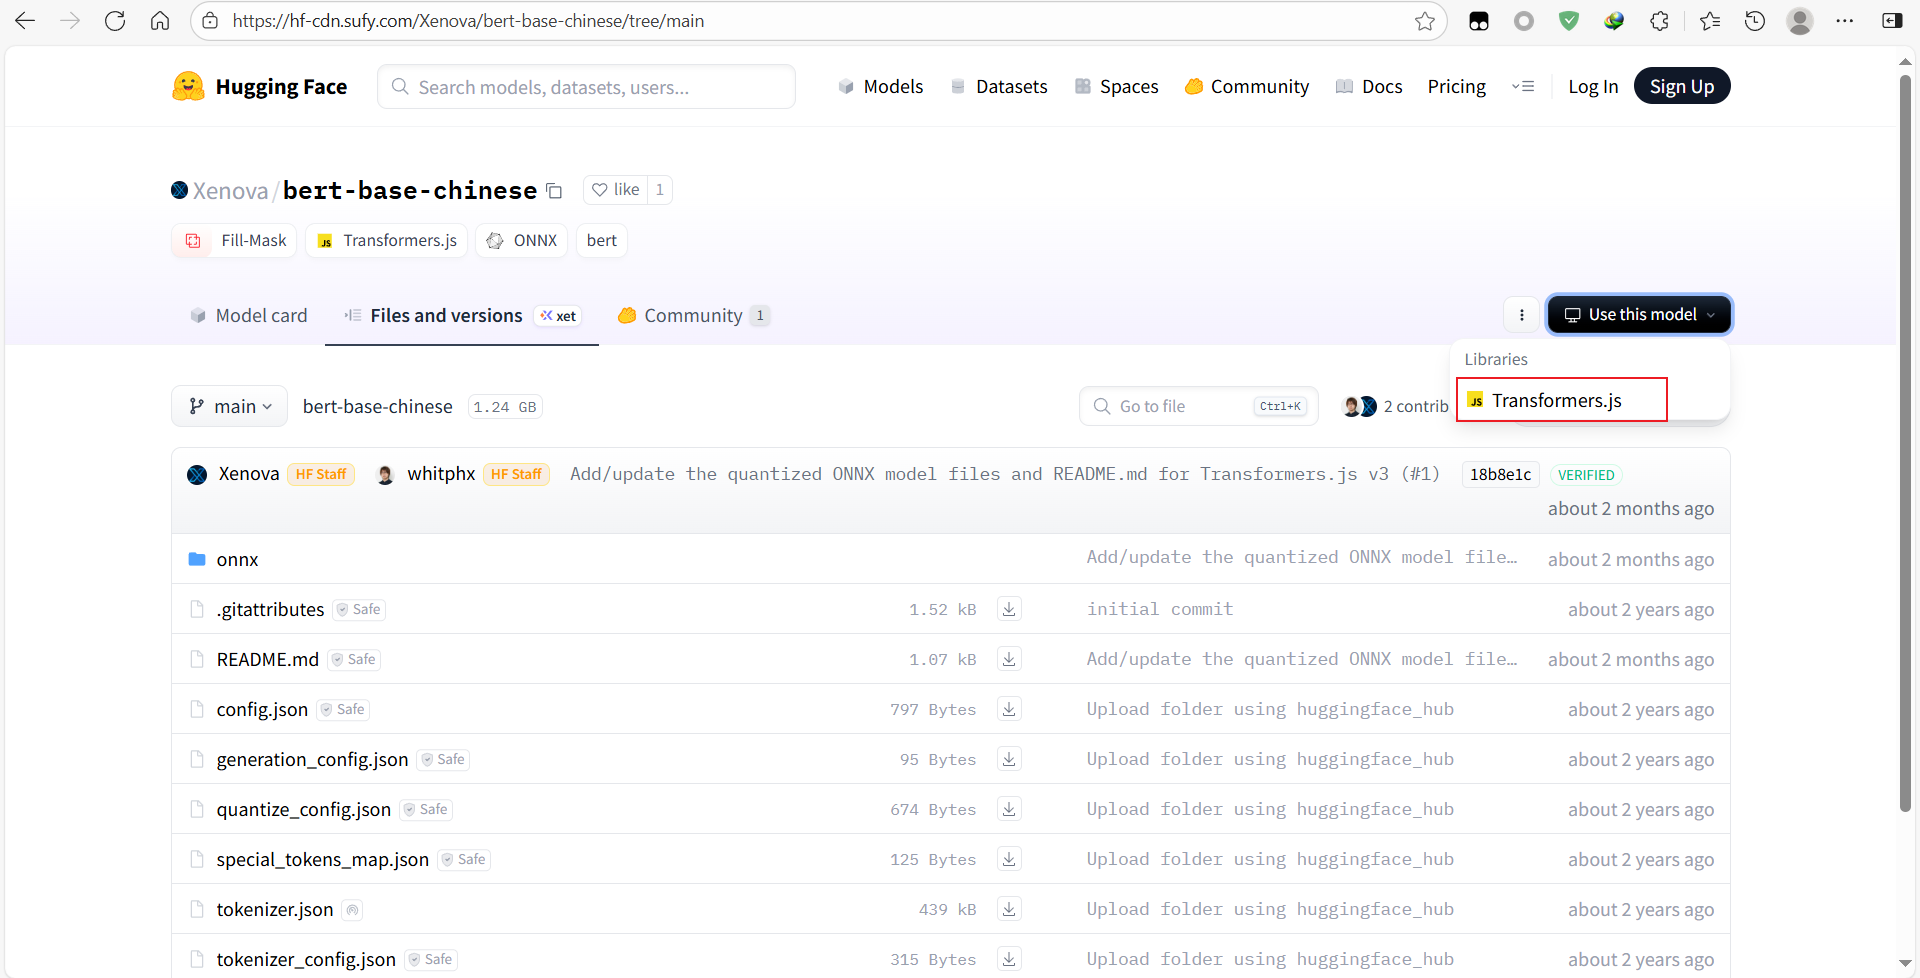Expand the Use this model dropdown
This screenshot has width=1920, height=978.
tap(1639, 315)
